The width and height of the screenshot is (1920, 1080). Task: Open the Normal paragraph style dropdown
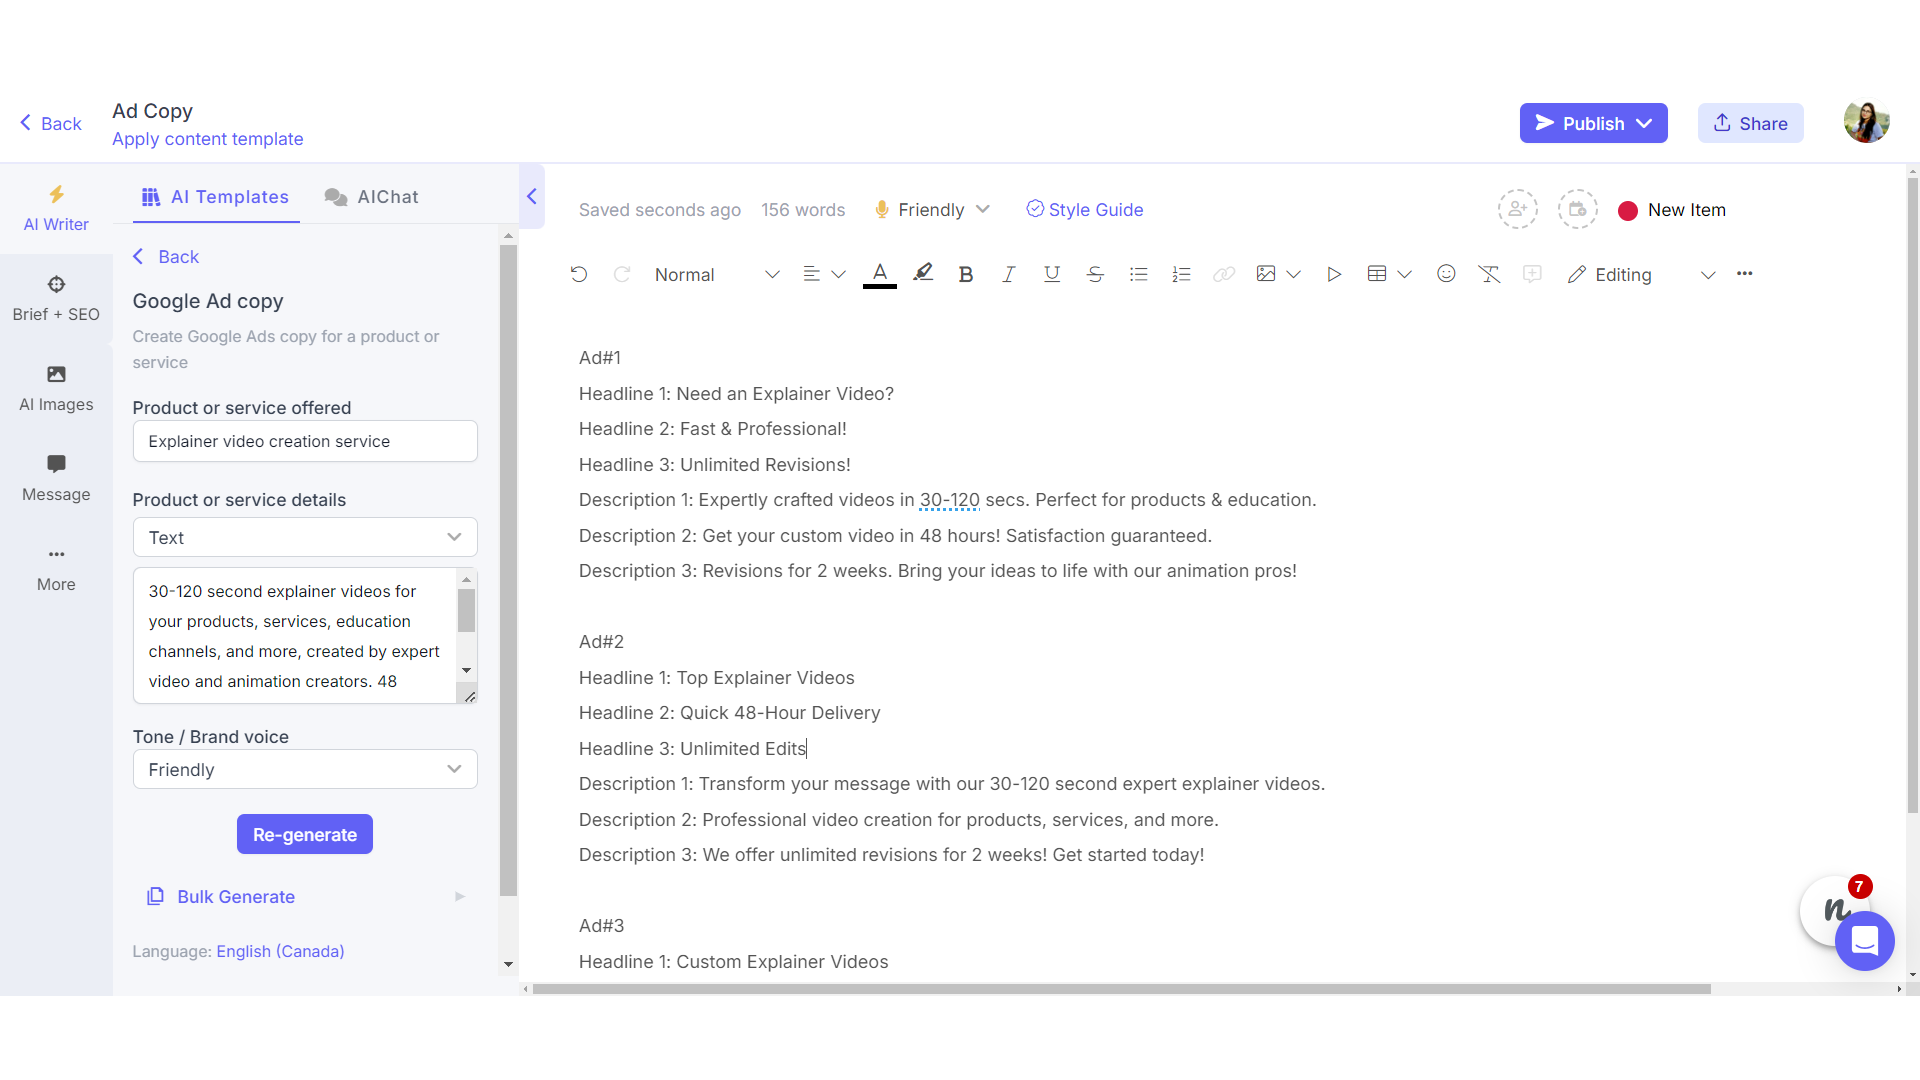click(716, 274)
